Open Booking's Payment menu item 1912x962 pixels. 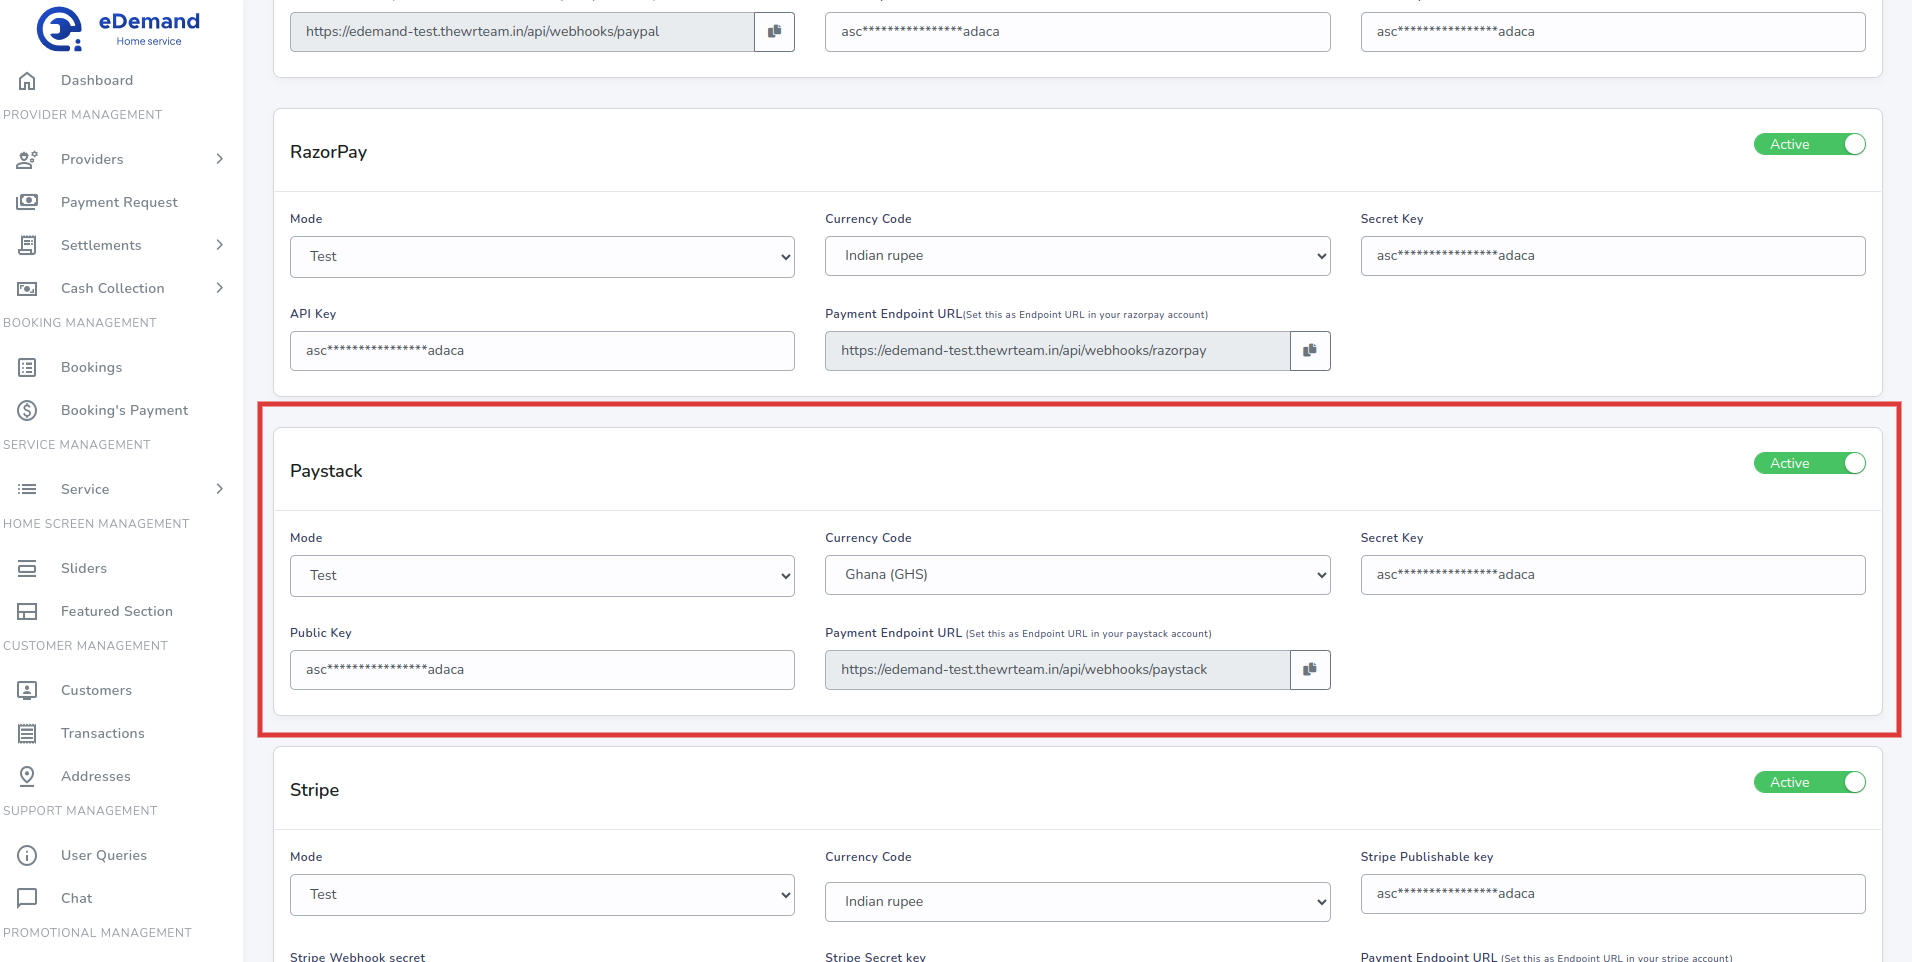pos(124,410)
